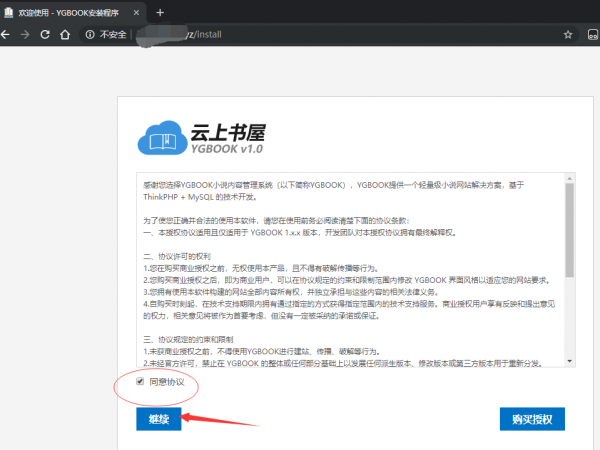The image size is (600, 450).
Task: Open the browser home page
Action: (66, 34)
